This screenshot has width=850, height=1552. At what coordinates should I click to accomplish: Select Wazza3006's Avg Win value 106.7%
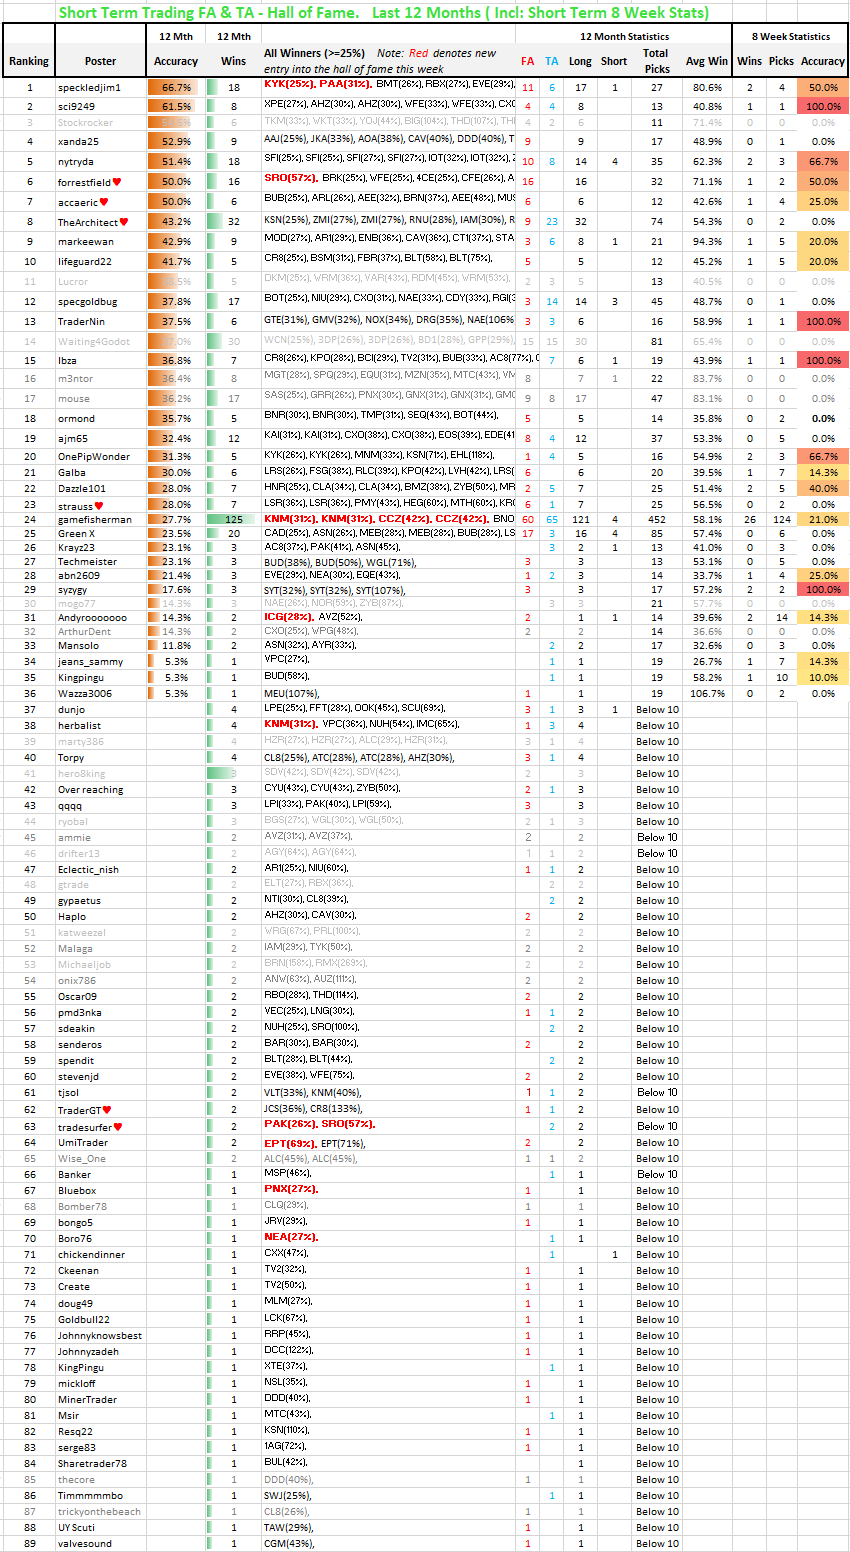707,694
